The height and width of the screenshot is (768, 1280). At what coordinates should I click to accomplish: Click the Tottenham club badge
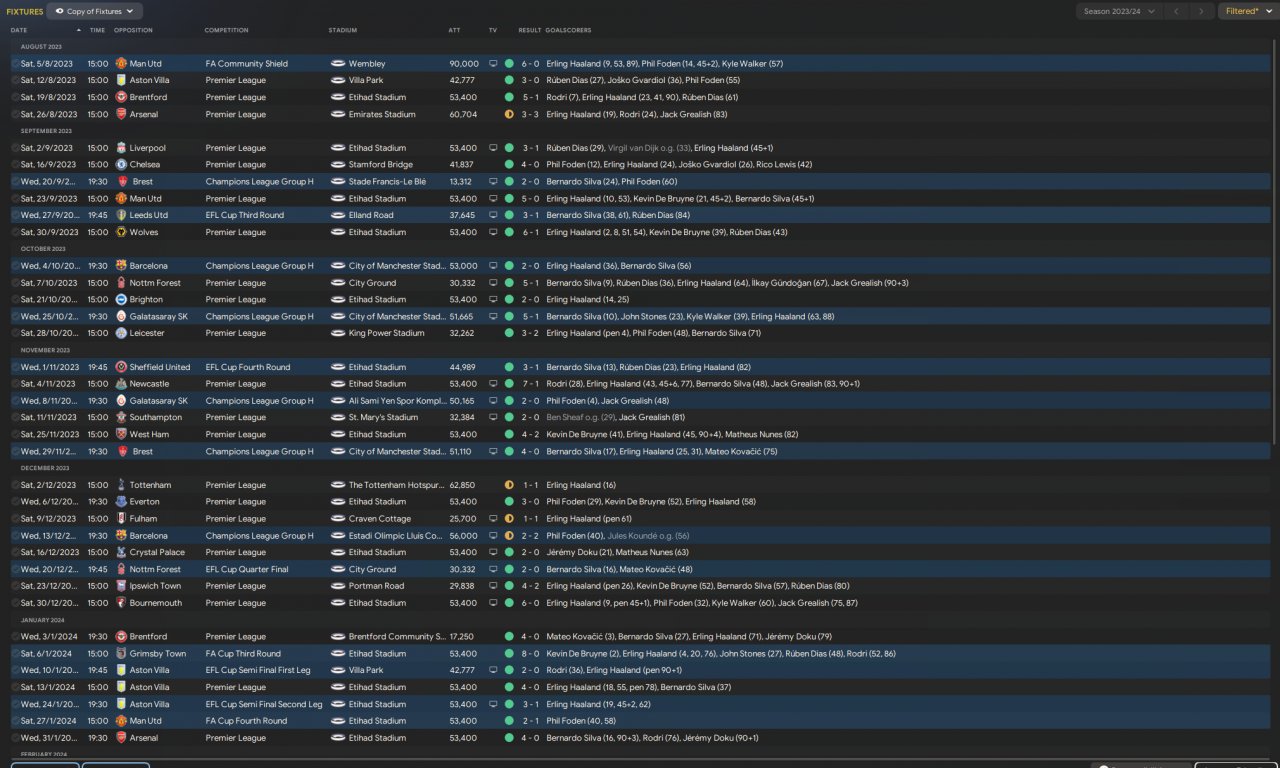point(121,485)
